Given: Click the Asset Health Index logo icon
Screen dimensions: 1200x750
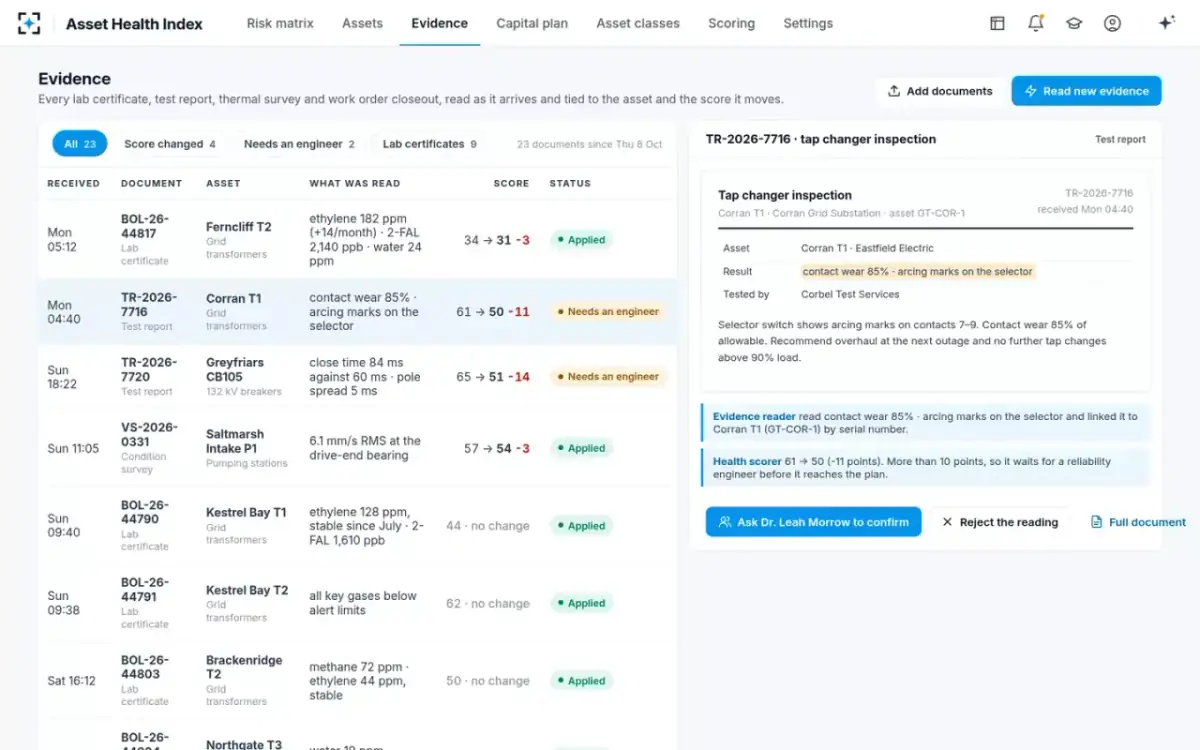Looking at the screenshot, I should (29, 23).
